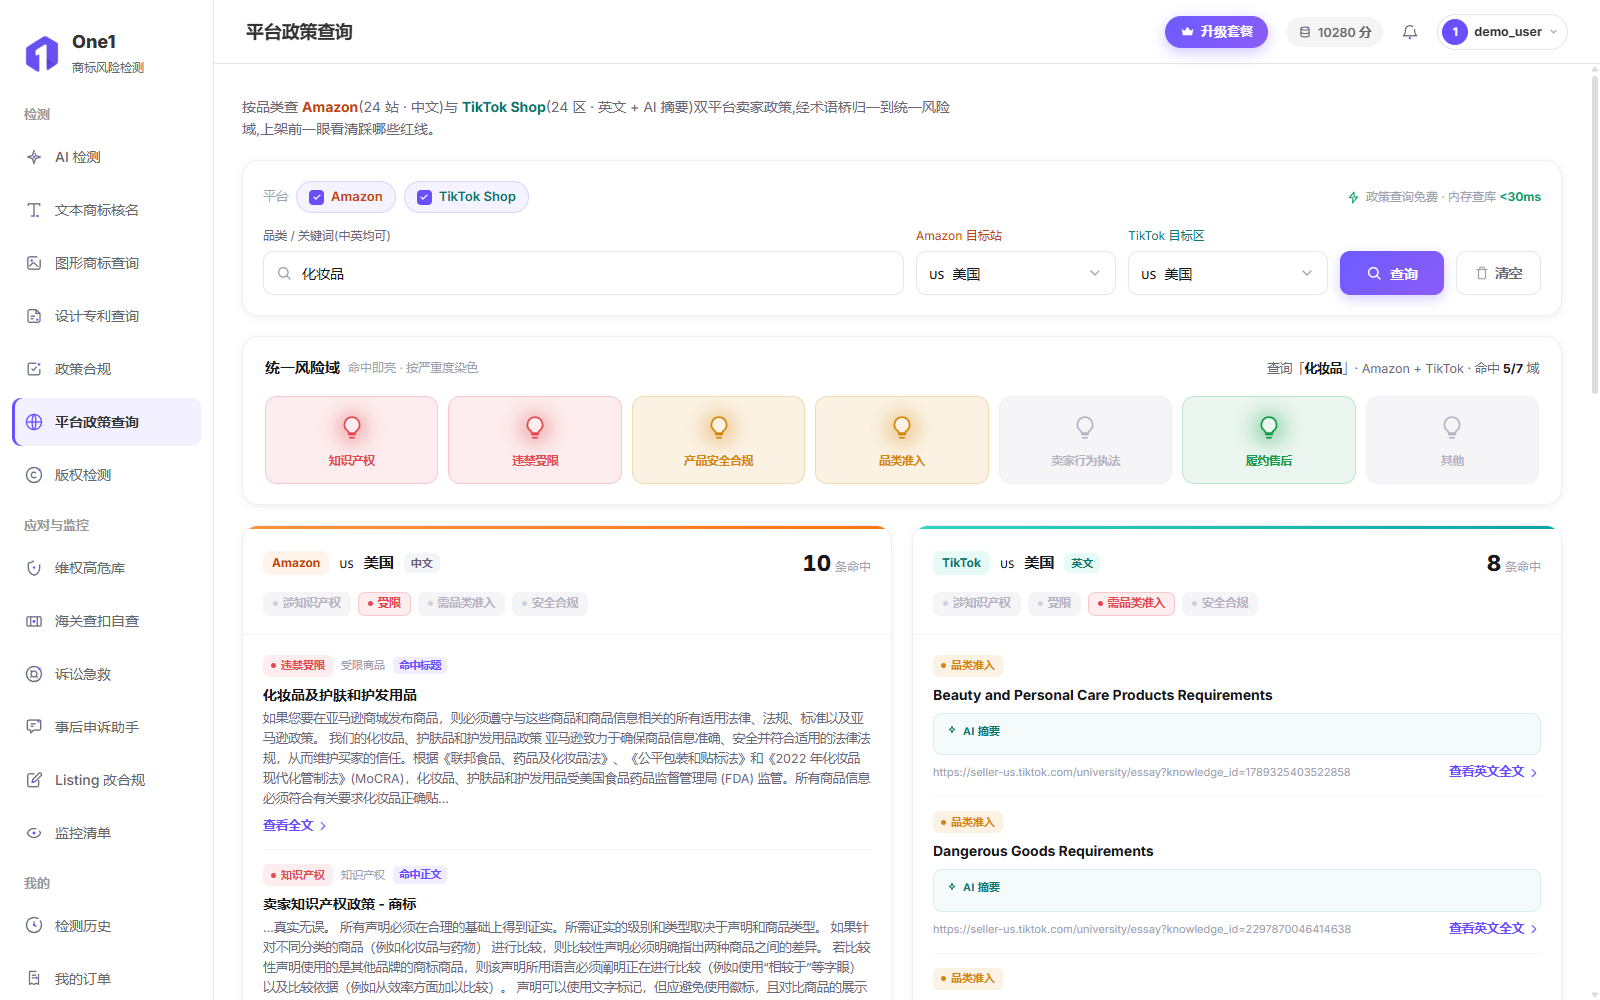The height and width of the screenshot is (1000, 1600).
Task: Open 查看全文 link under 化妆品及护肤和护发用品
Action: [x=295, y=826]
